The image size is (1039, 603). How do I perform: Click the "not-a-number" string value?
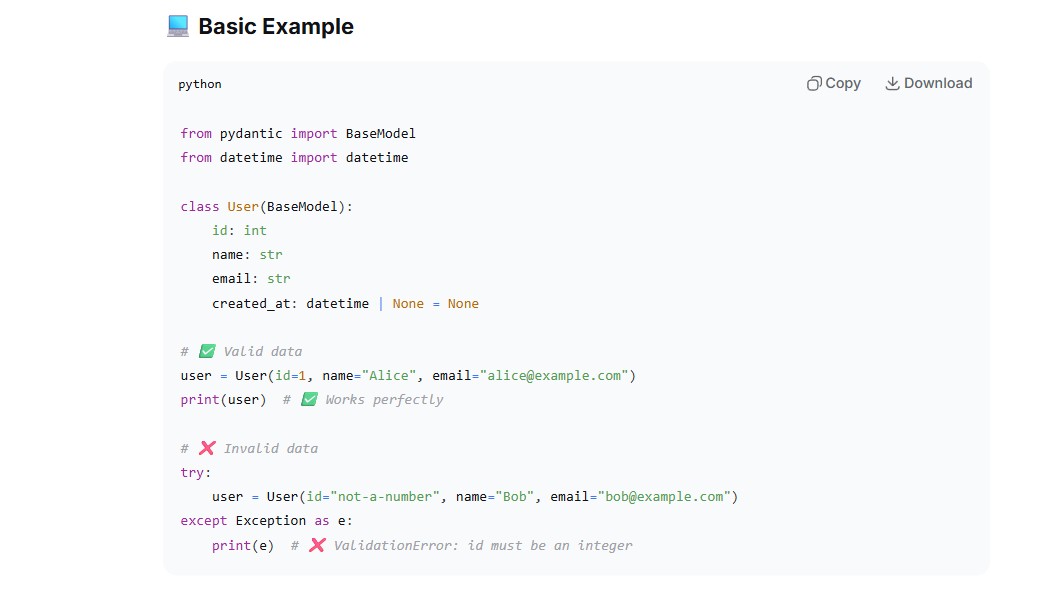point(385,496)
